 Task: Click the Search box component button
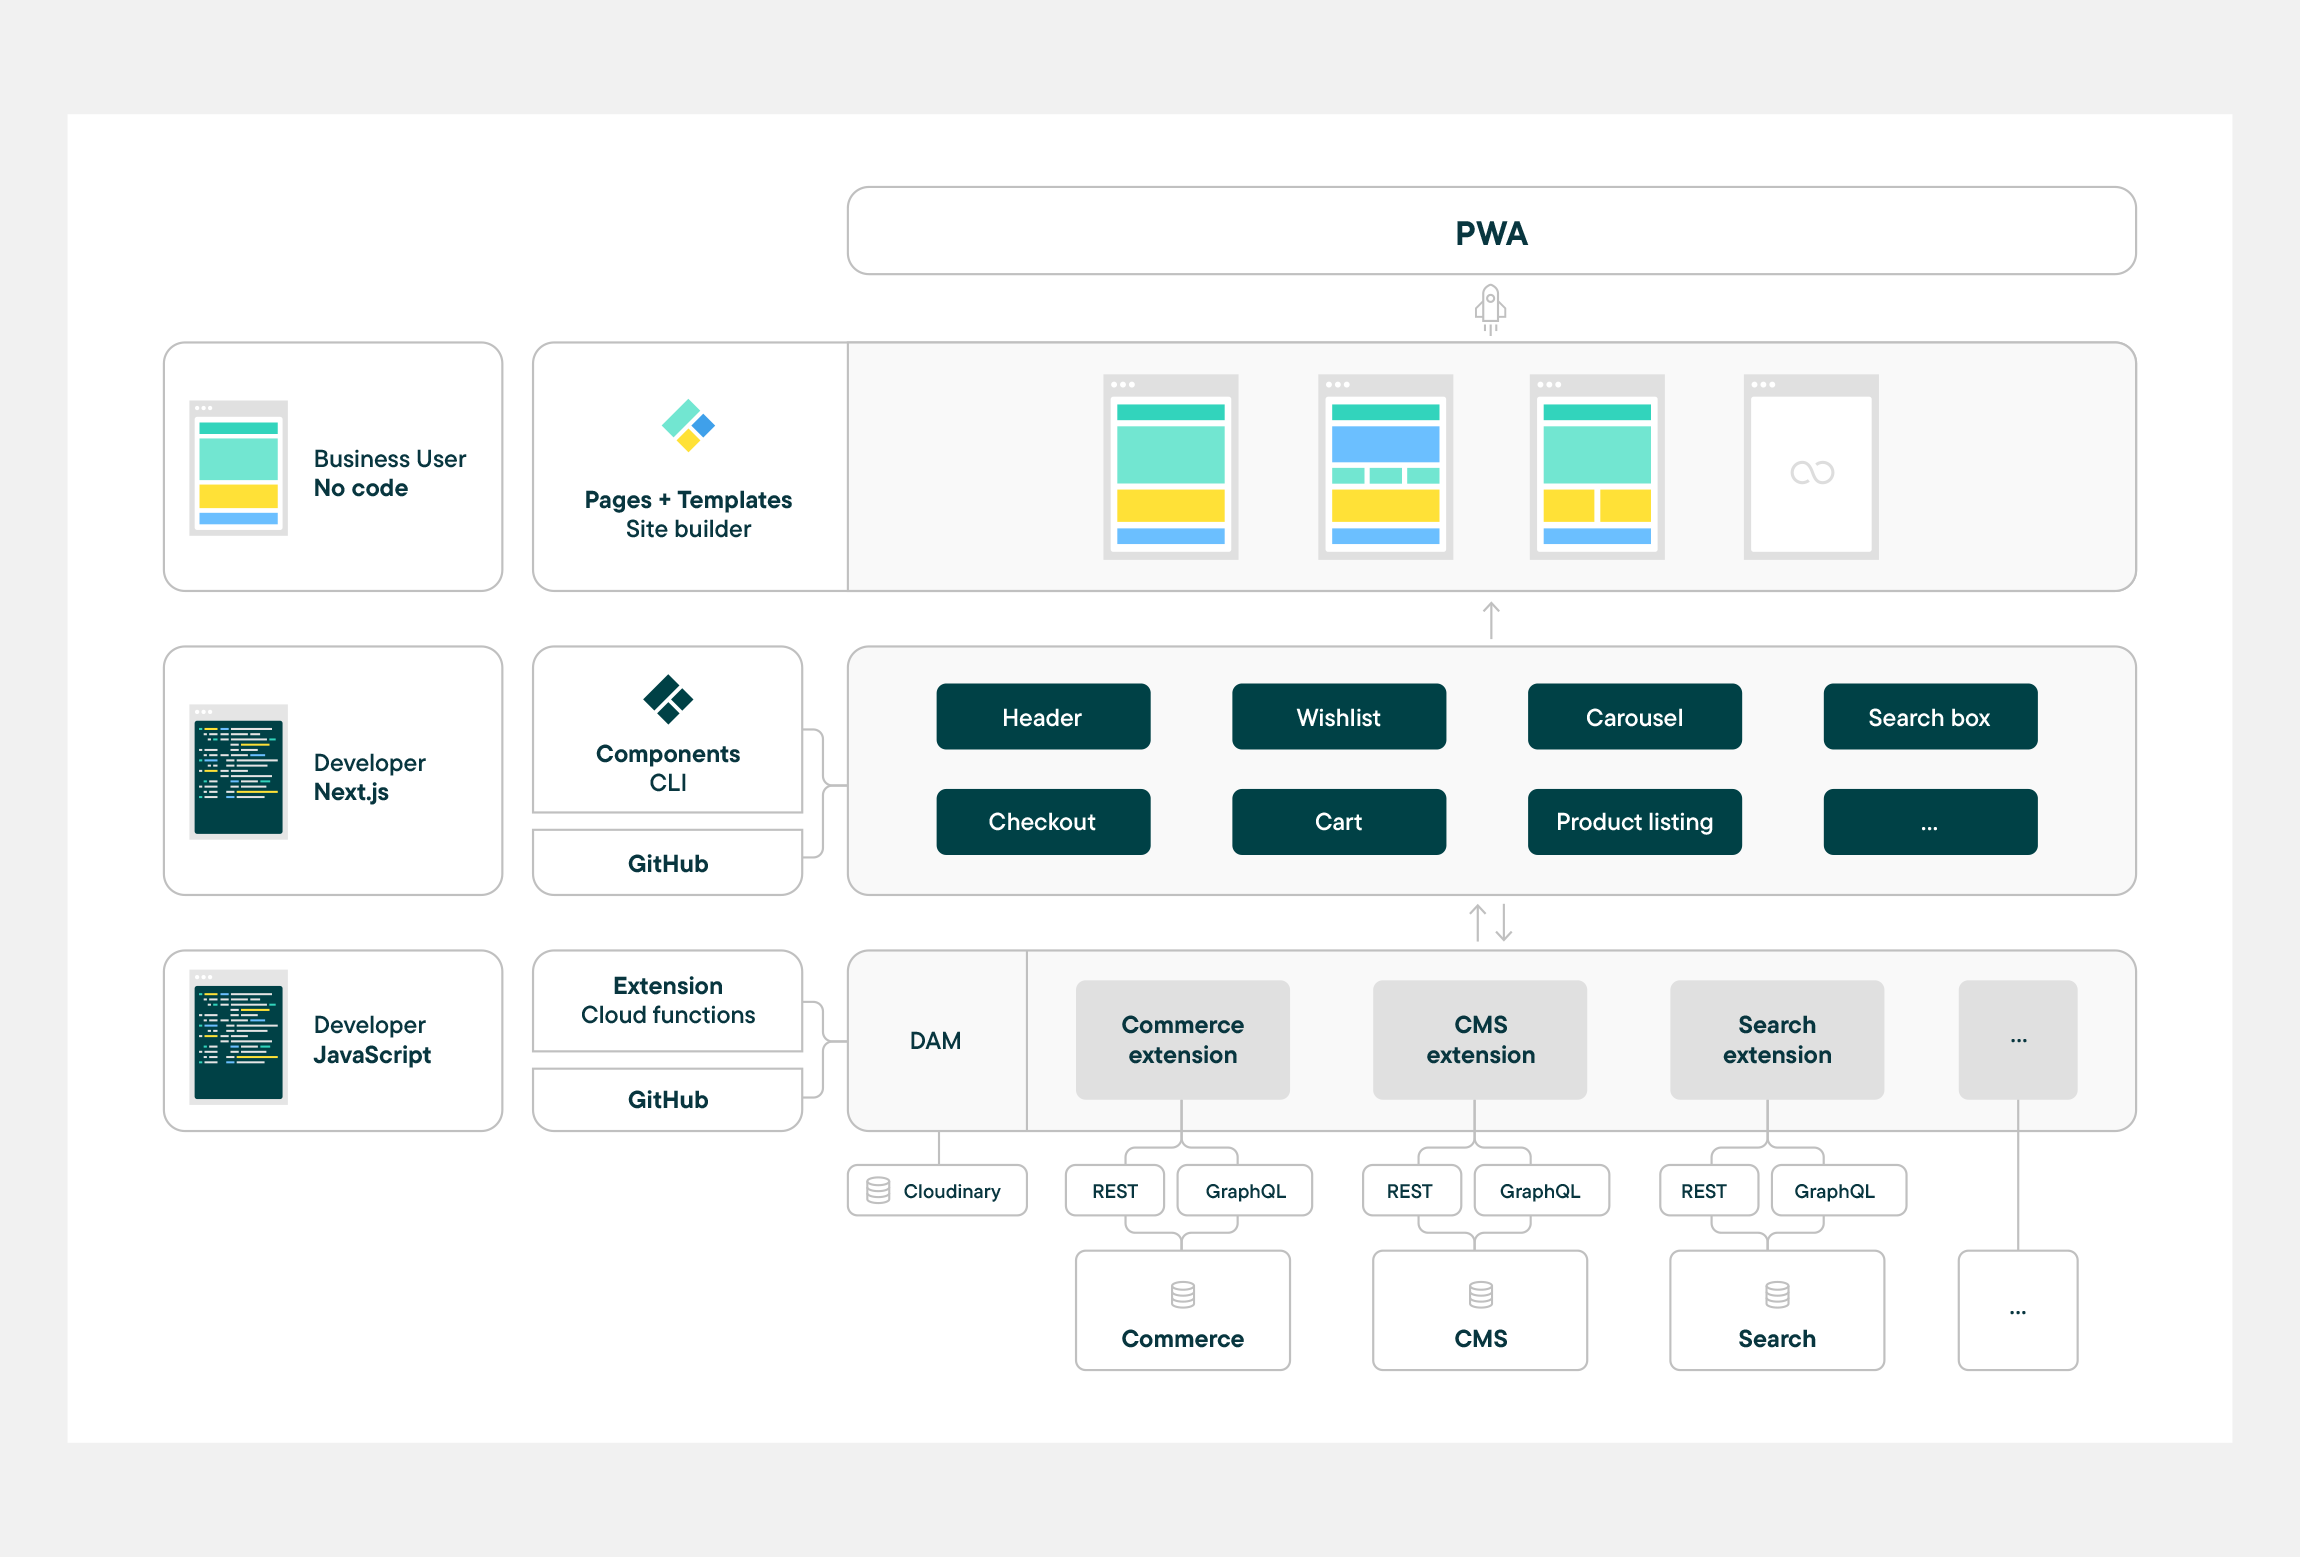click(x=1930, y=717)
